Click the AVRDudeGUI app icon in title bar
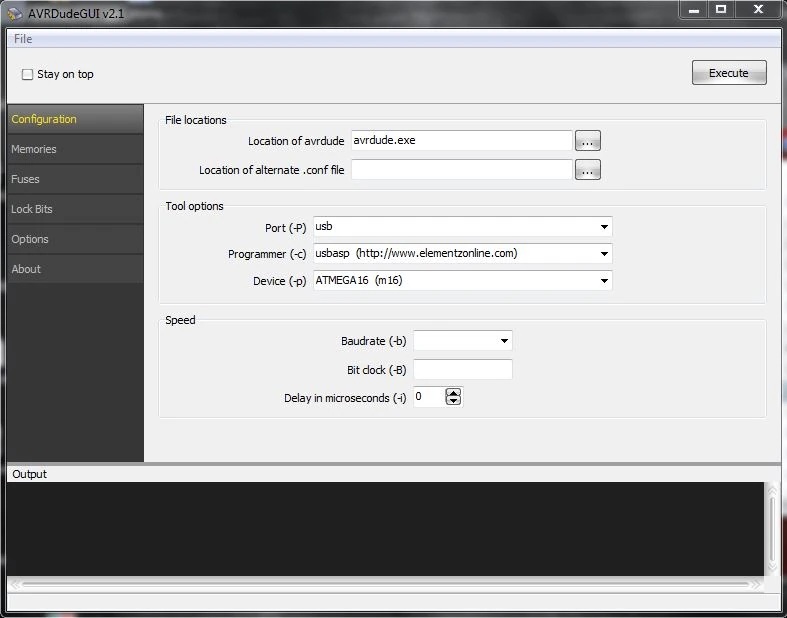This screenshot has width=787, height=618. [x=15, y=14]
